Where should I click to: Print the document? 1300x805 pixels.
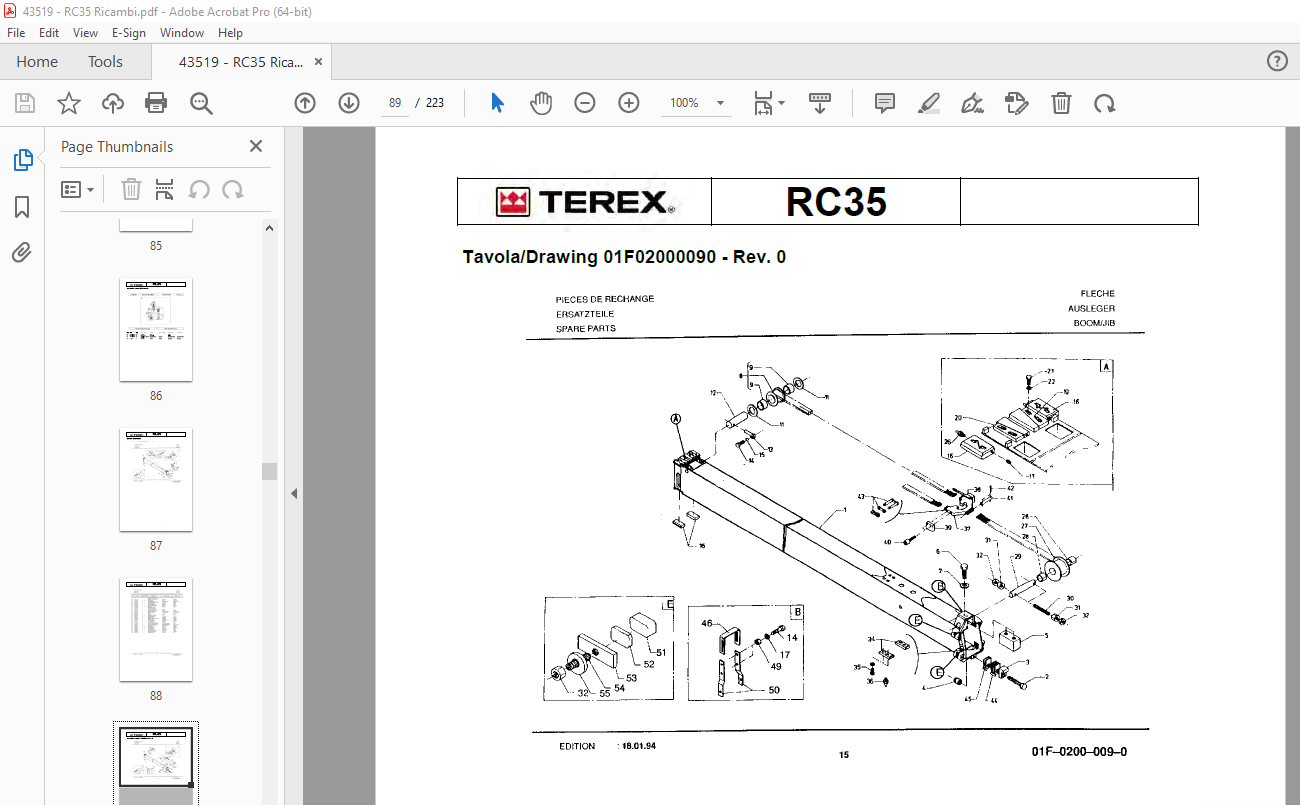[156, 103]
